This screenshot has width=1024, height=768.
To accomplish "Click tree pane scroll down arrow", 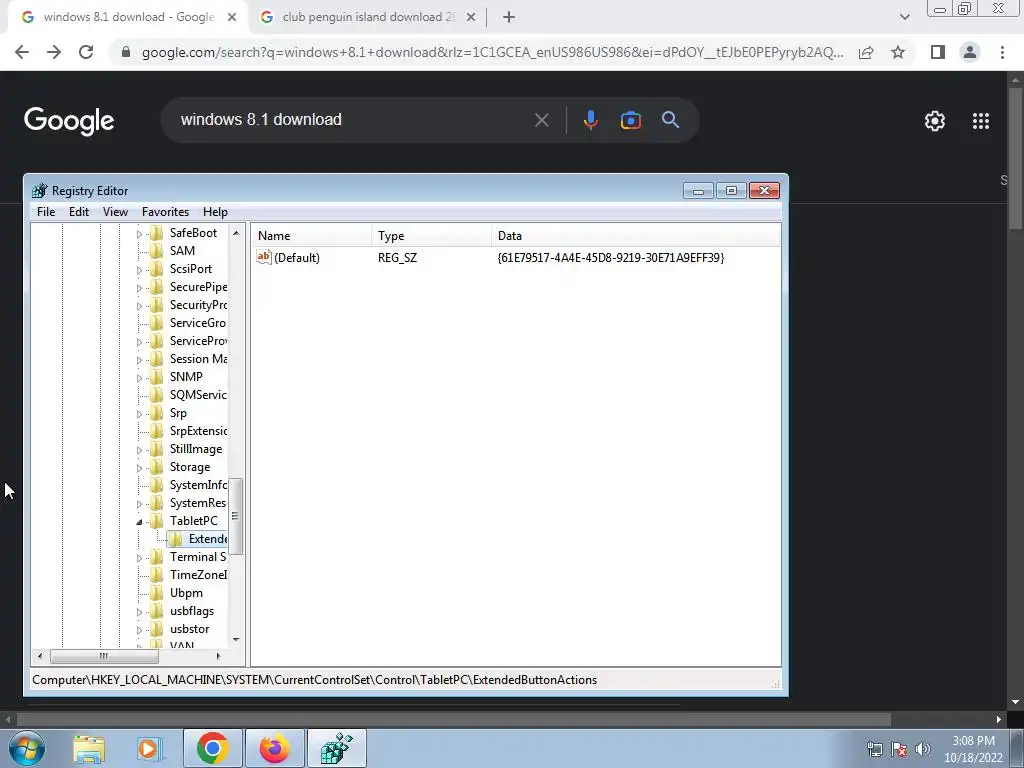I will 236,639.
